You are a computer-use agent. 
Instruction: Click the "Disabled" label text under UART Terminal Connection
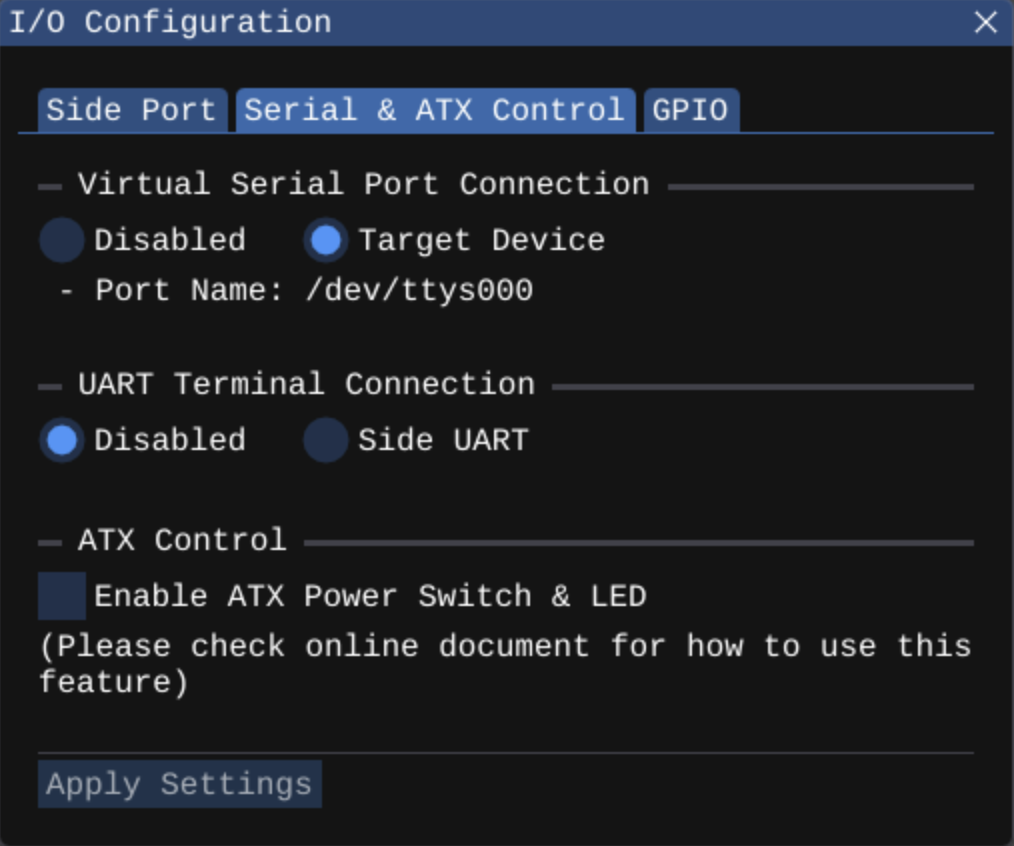(169, 441)
